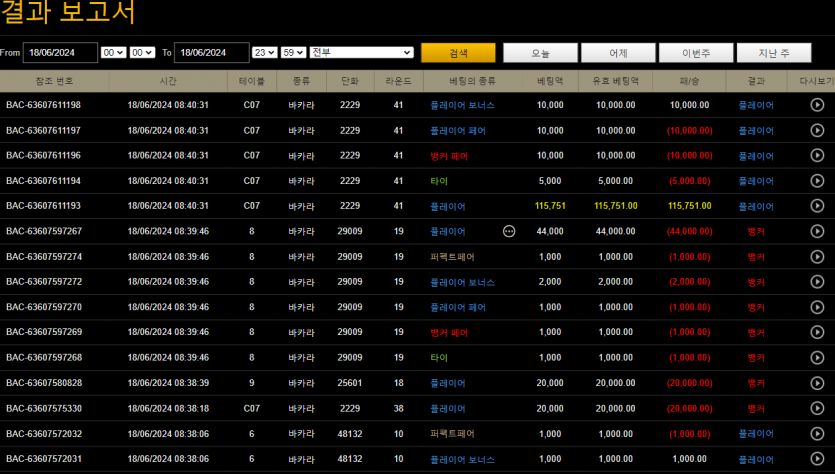Click the 결과 보고서 page title
Image resolution: width=835 pixels, height=474 pixels.
pos(68,12)
